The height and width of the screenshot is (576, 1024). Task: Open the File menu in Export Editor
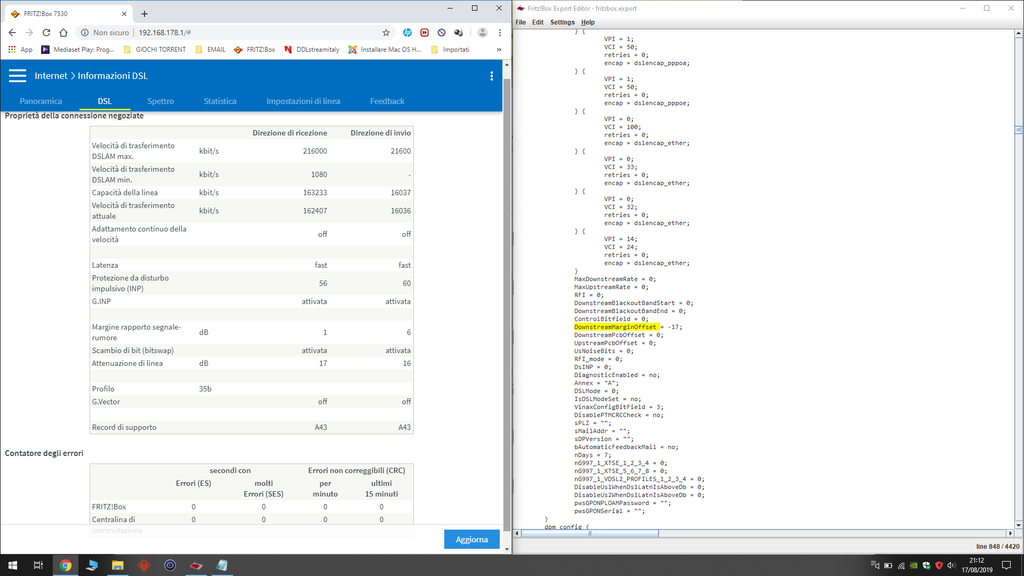[x=521, y=22]
